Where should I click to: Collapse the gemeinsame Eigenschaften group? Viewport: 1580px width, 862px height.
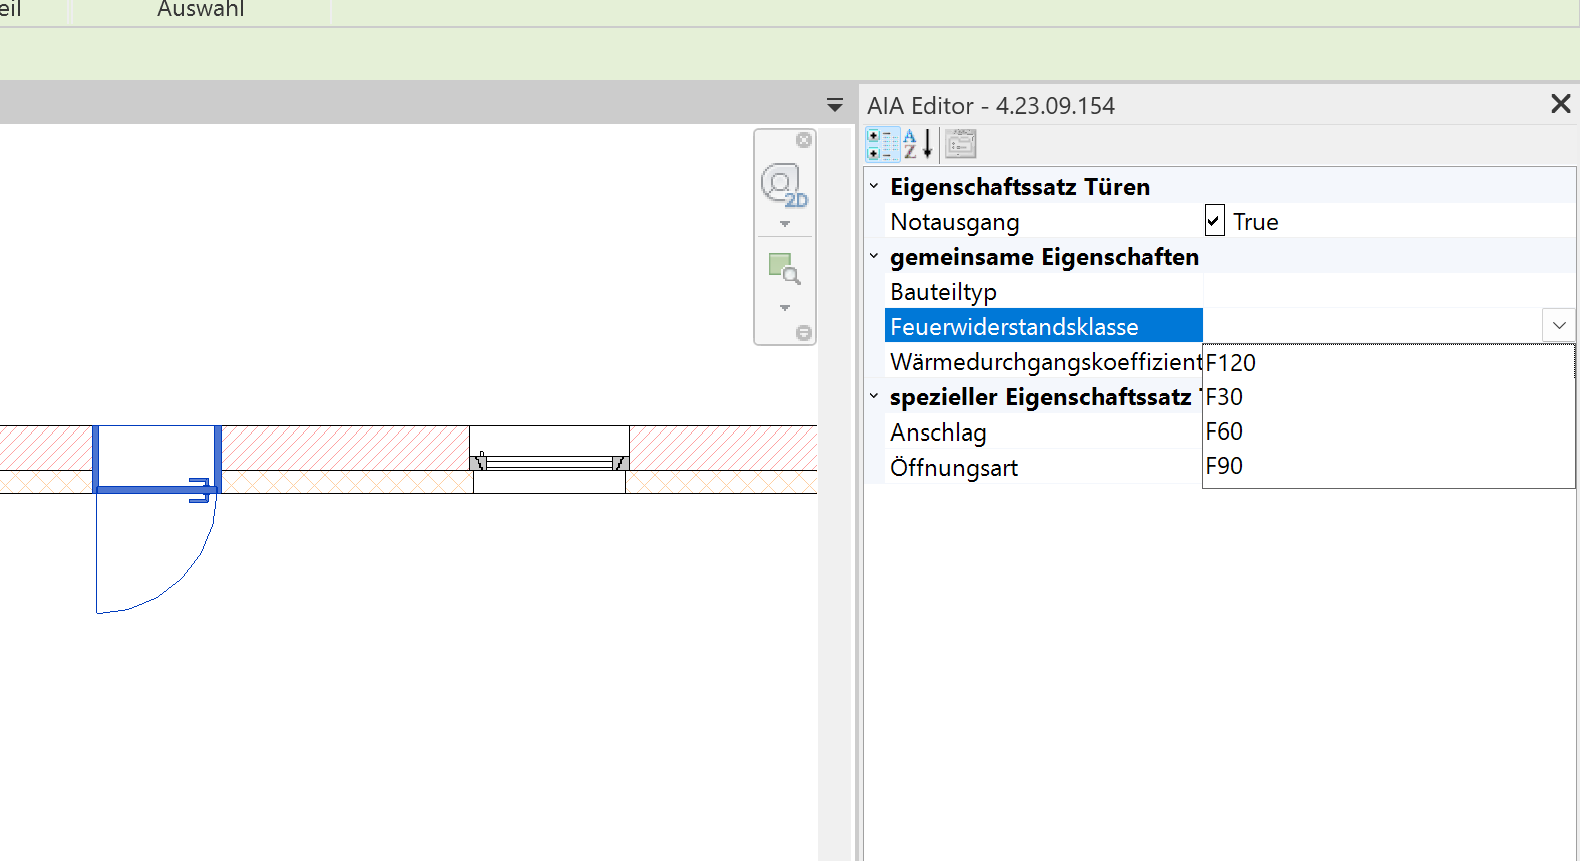pos(874,256)
